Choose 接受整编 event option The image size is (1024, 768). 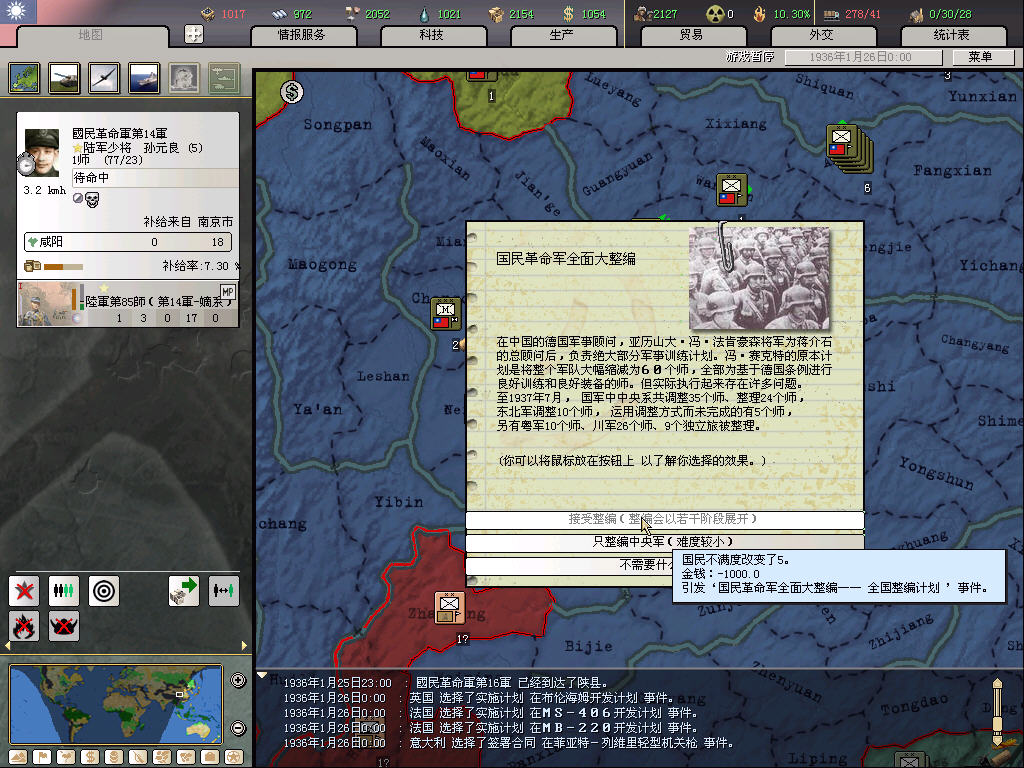pos(664,519)
